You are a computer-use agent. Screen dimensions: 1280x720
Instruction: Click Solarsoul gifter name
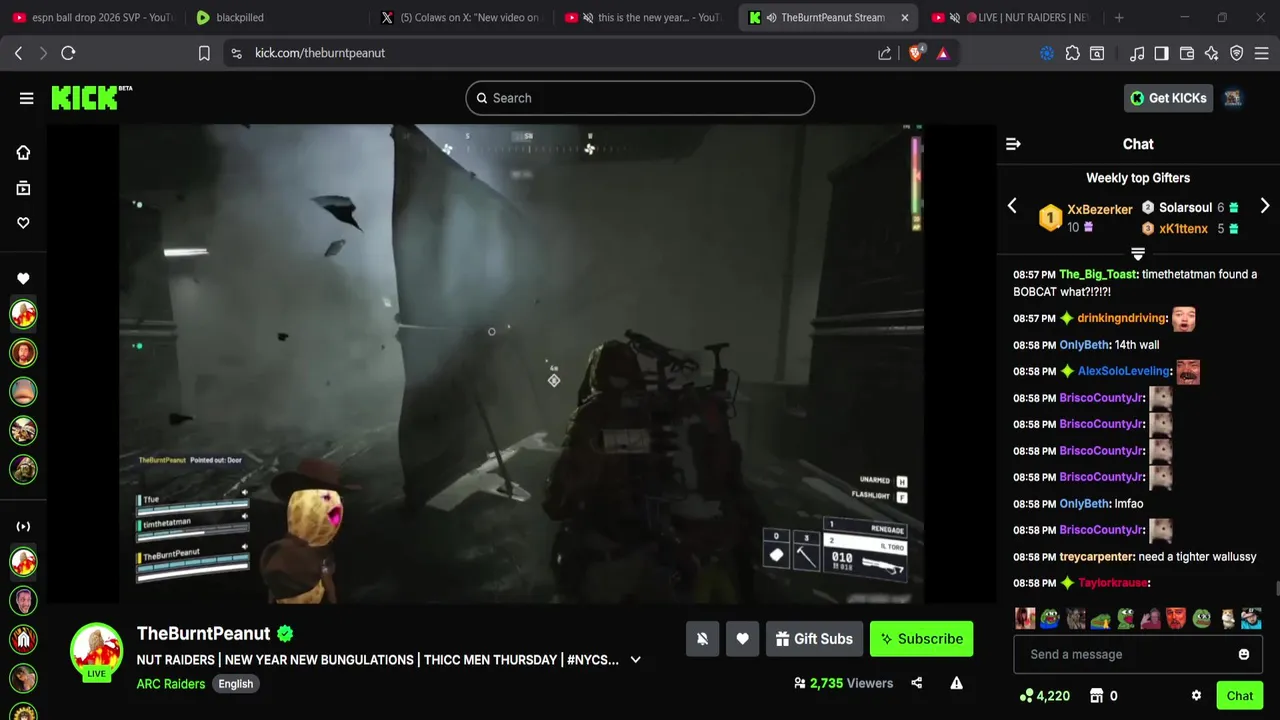[1185, 208]
